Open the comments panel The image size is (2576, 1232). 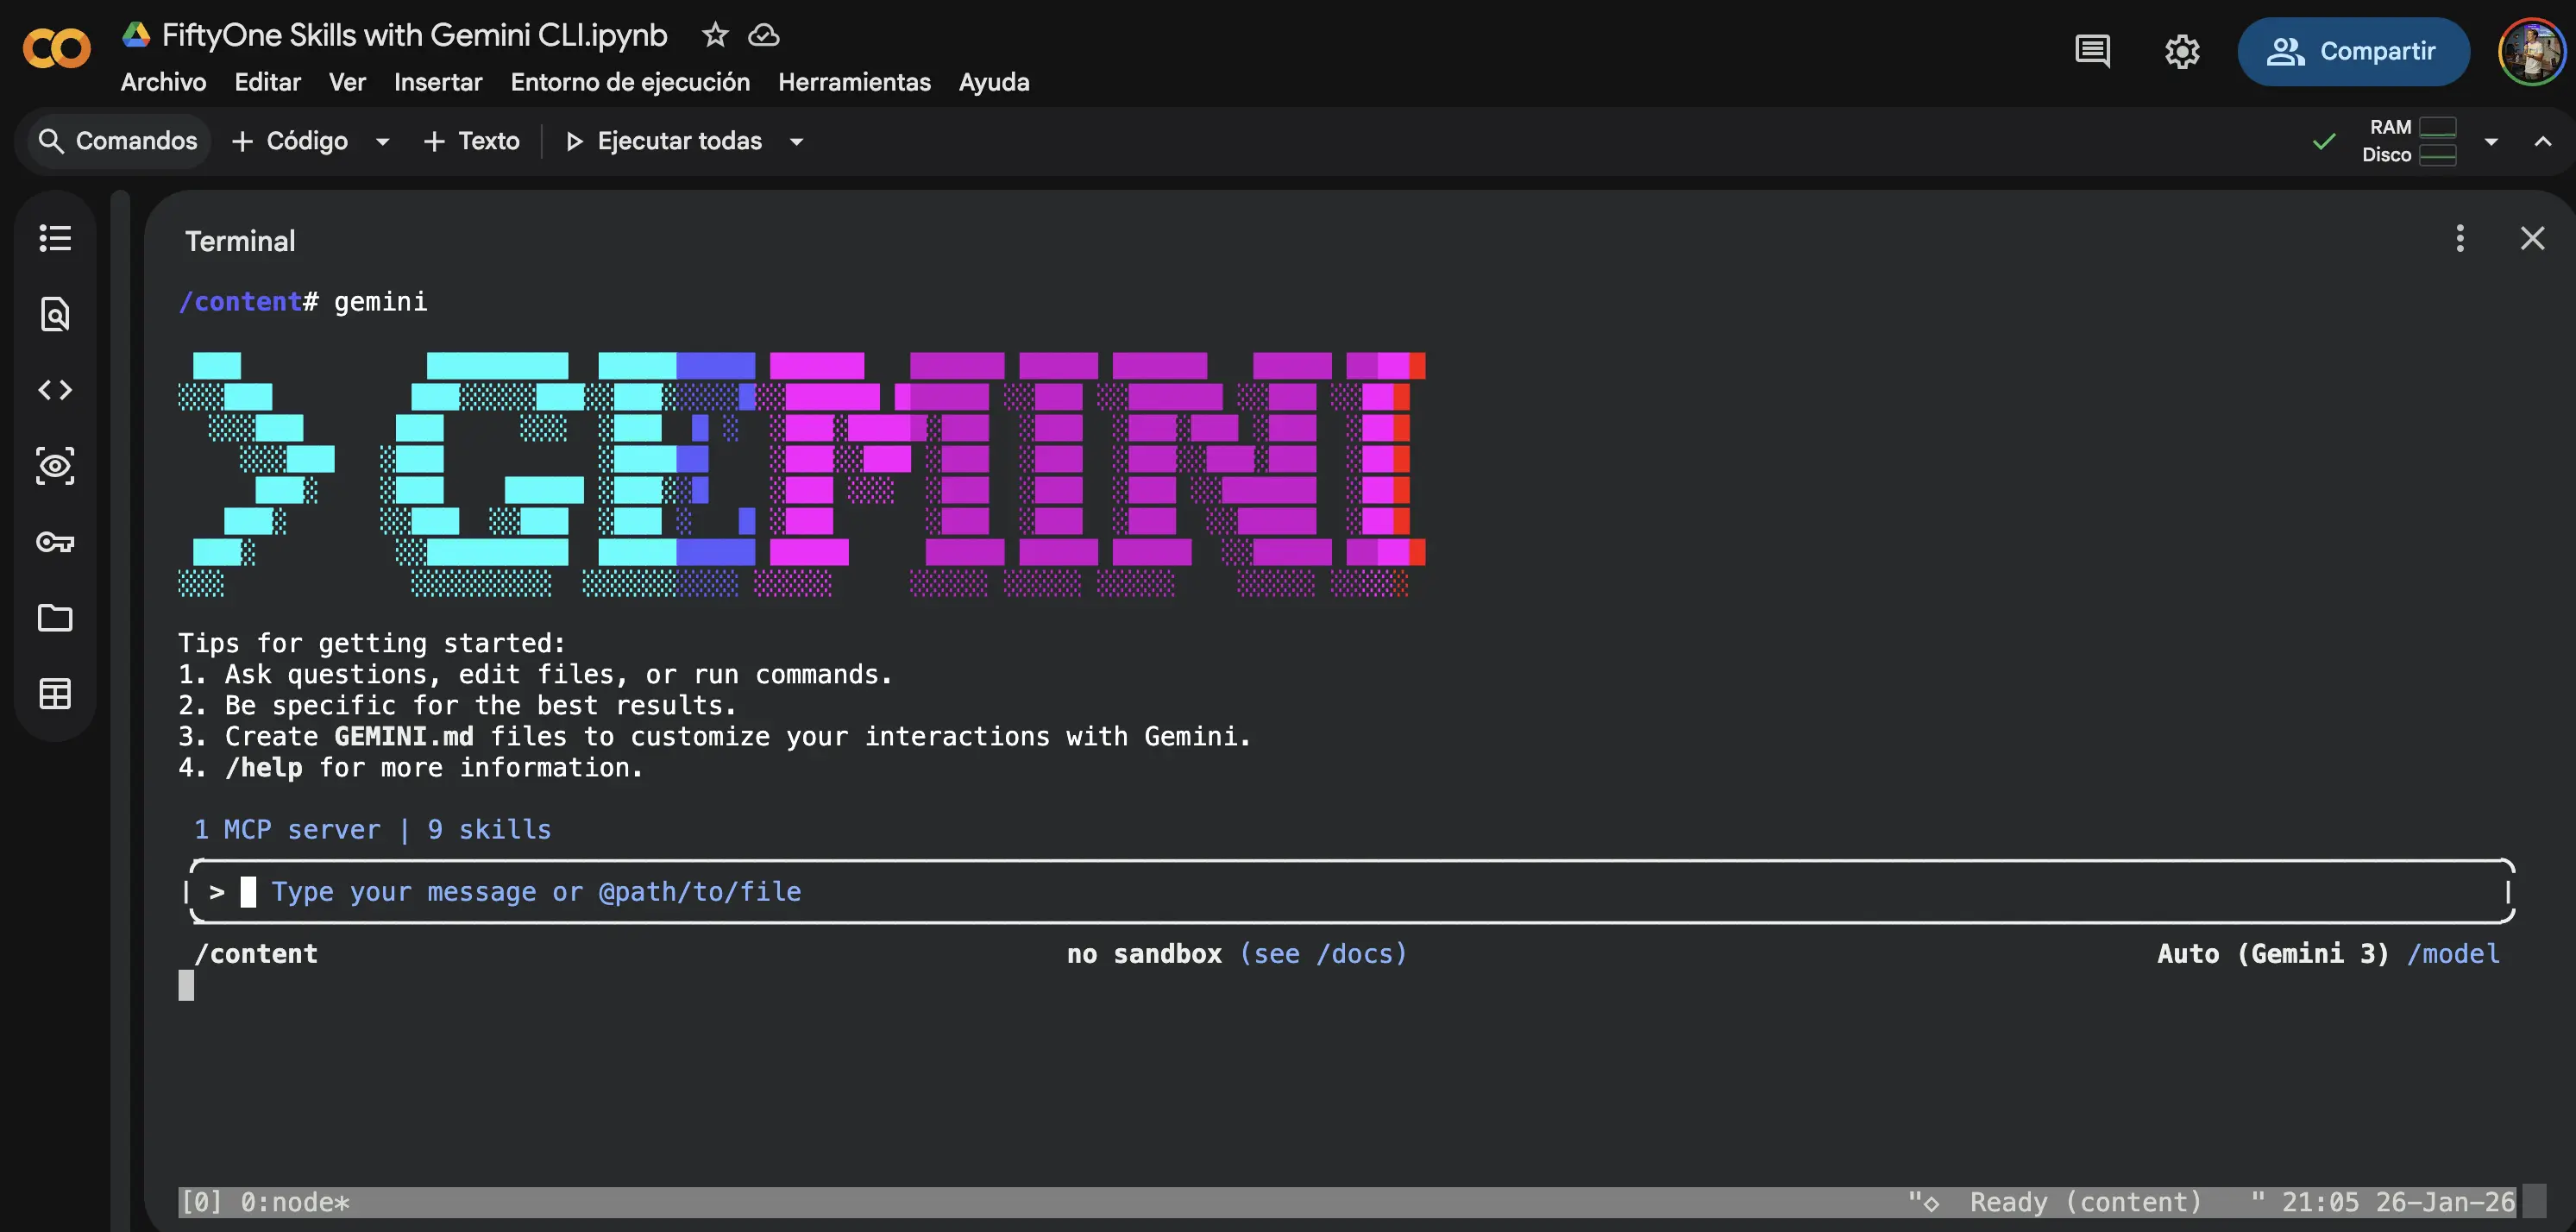2093,52
